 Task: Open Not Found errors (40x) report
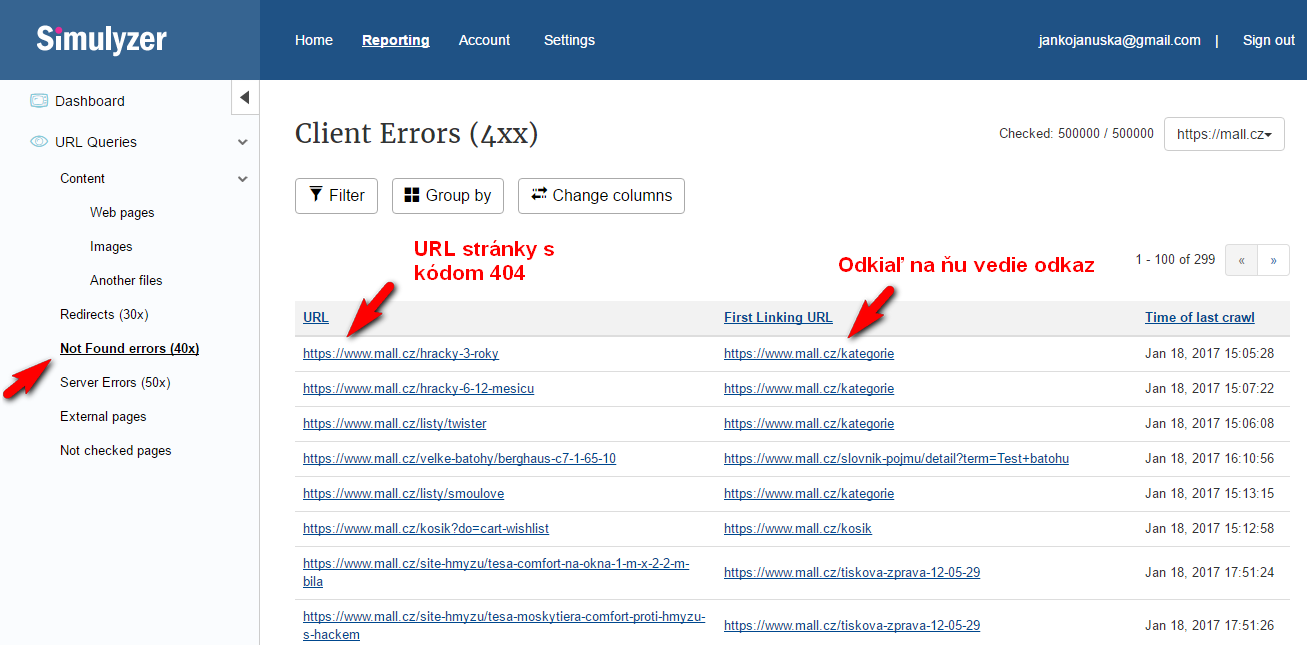point(129,348)
